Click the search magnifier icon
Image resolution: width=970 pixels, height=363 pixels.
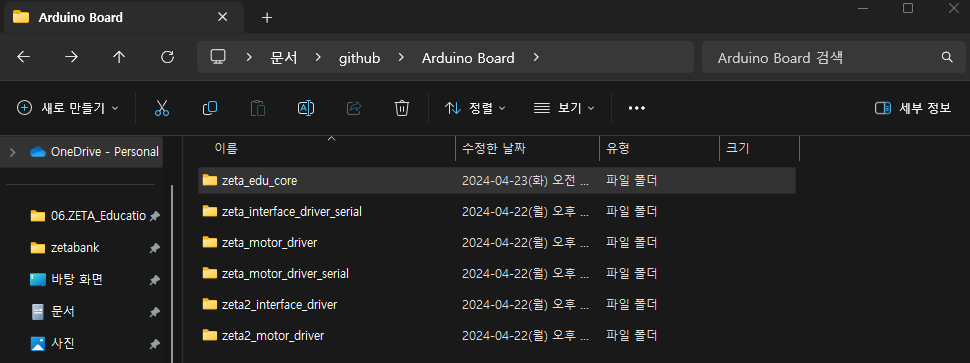(x=946, y=58)
